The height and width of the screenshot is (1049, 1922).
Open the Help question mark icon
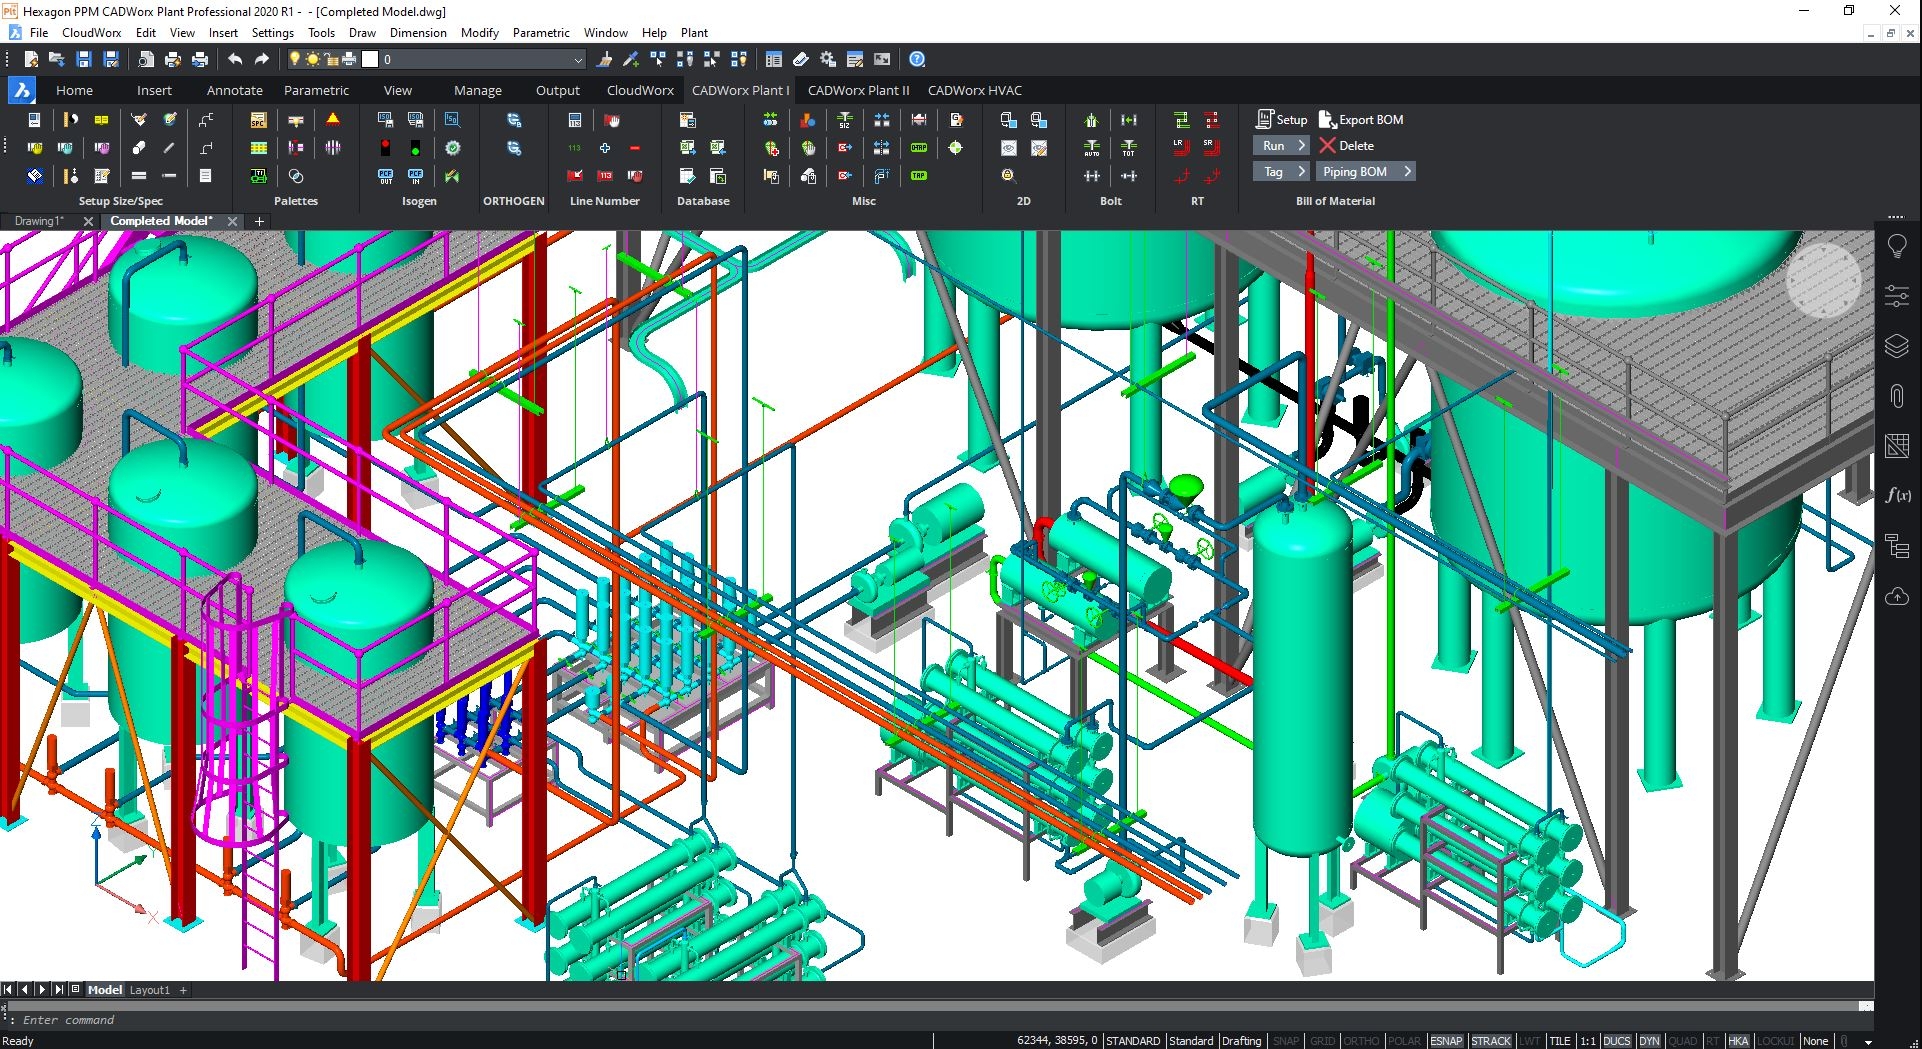click(x=916, y=60)
